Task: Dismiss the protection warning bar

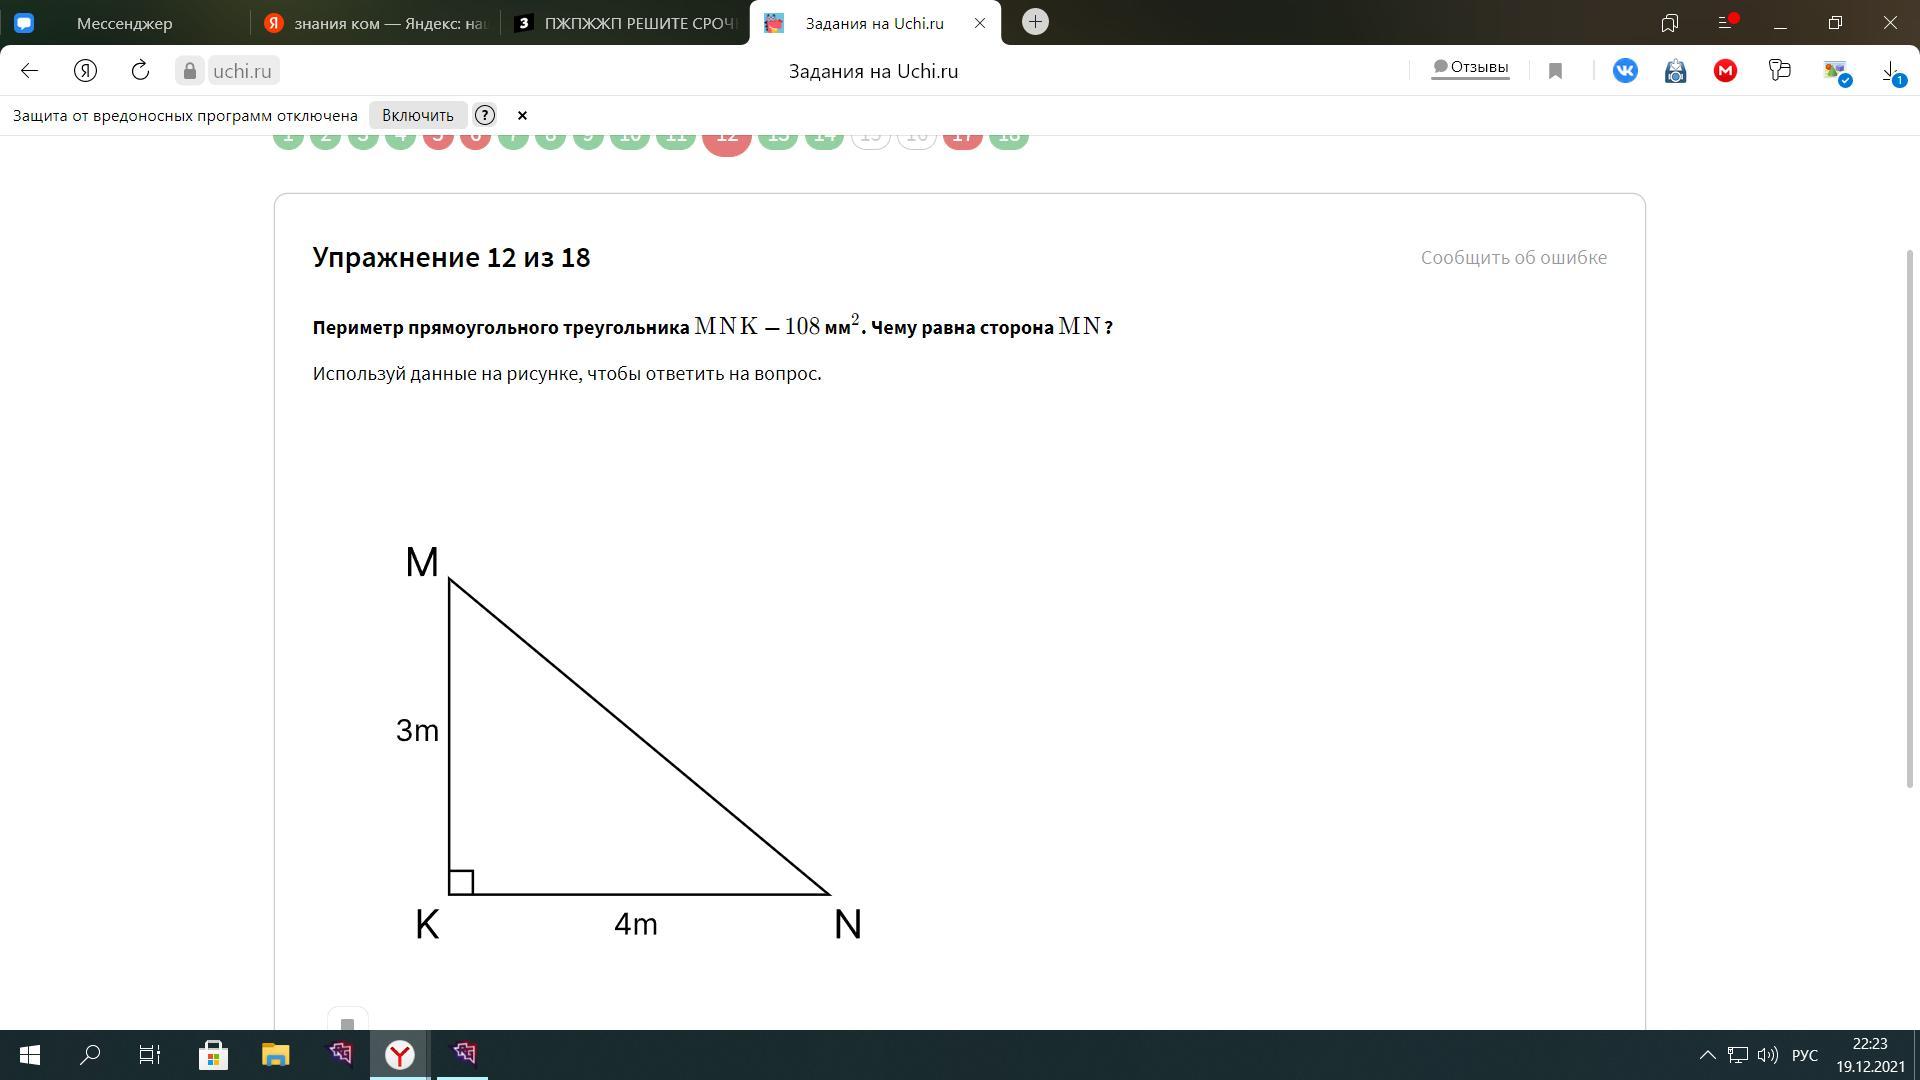Action: [x=522, y=115]
